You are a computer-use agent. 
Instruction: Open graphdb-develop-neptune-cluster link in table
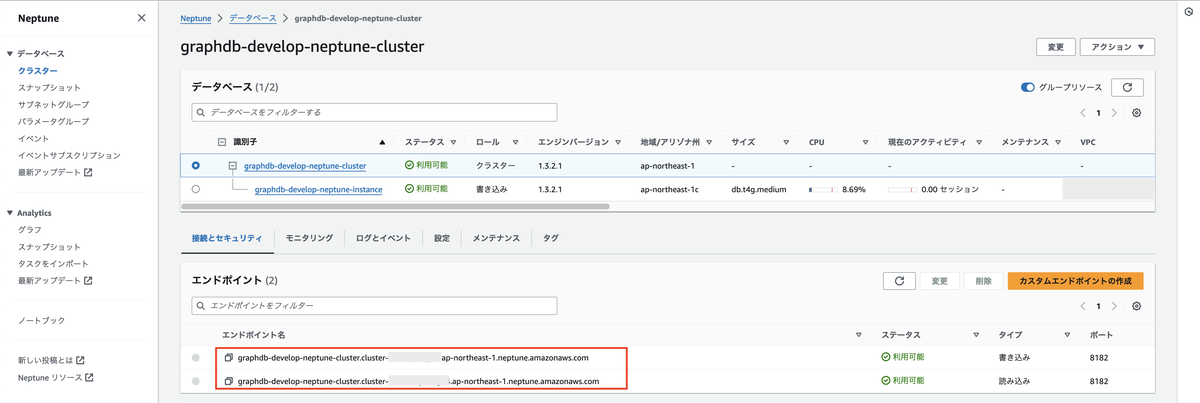point(305,166)
